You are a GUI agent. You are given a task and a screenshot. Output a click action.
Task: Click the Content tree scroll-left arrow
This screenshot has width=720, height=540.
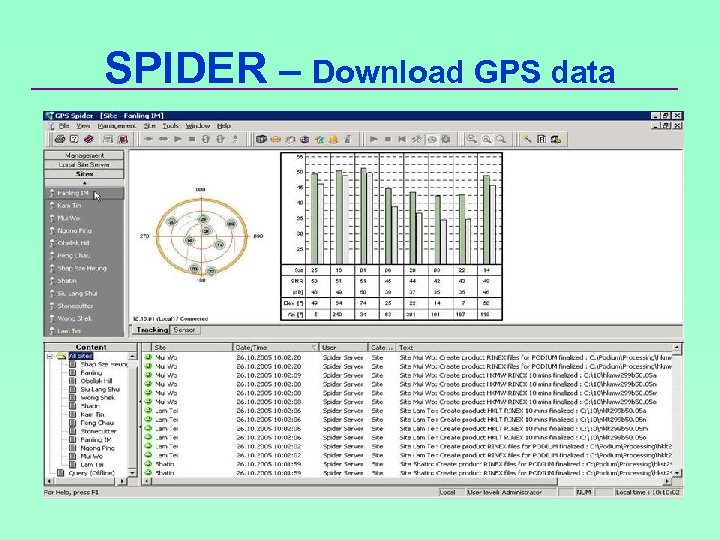(49, 481)
